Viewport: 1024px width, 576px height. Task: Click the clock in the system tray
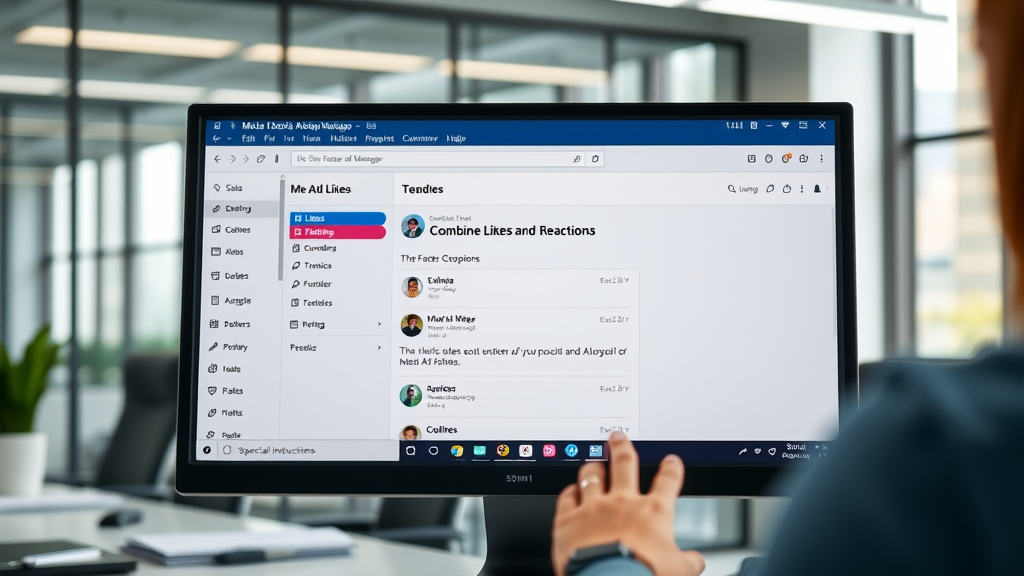(x=795, y=451)
